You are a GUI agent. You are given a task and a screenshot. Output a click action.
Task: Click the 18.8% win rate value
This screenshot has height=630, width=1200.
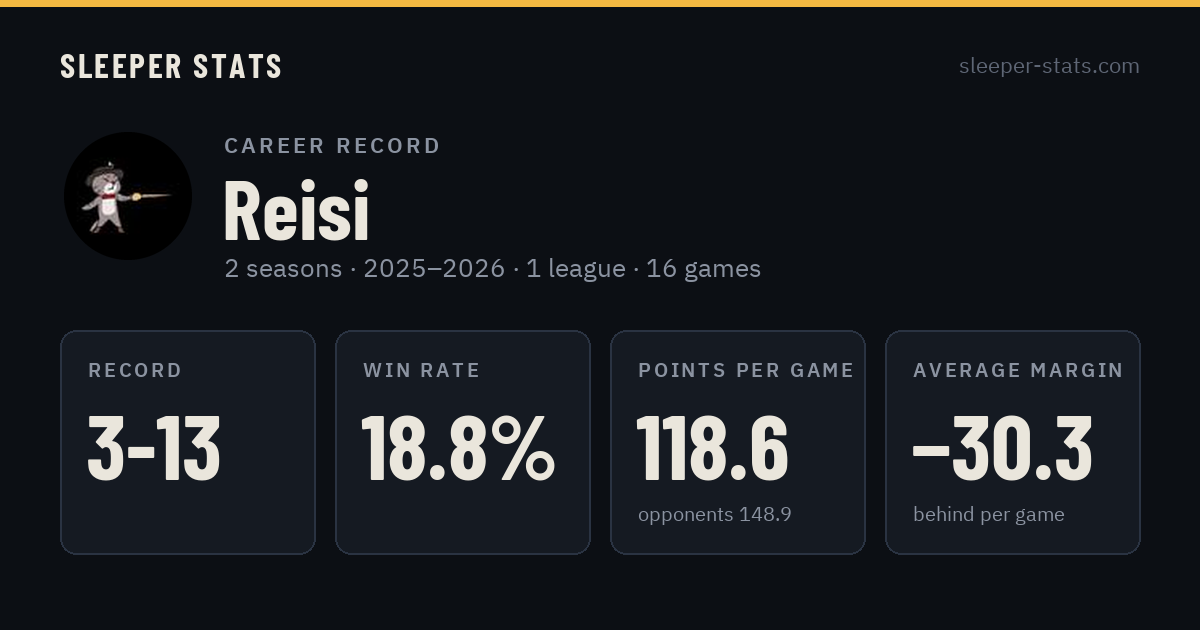click(x=458, y=449)
